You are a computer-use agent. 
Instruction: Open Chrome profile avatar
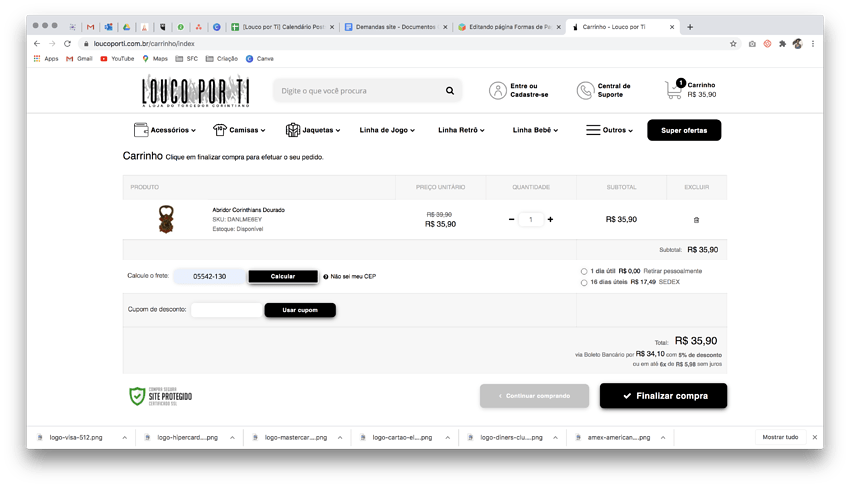(797, 43)
